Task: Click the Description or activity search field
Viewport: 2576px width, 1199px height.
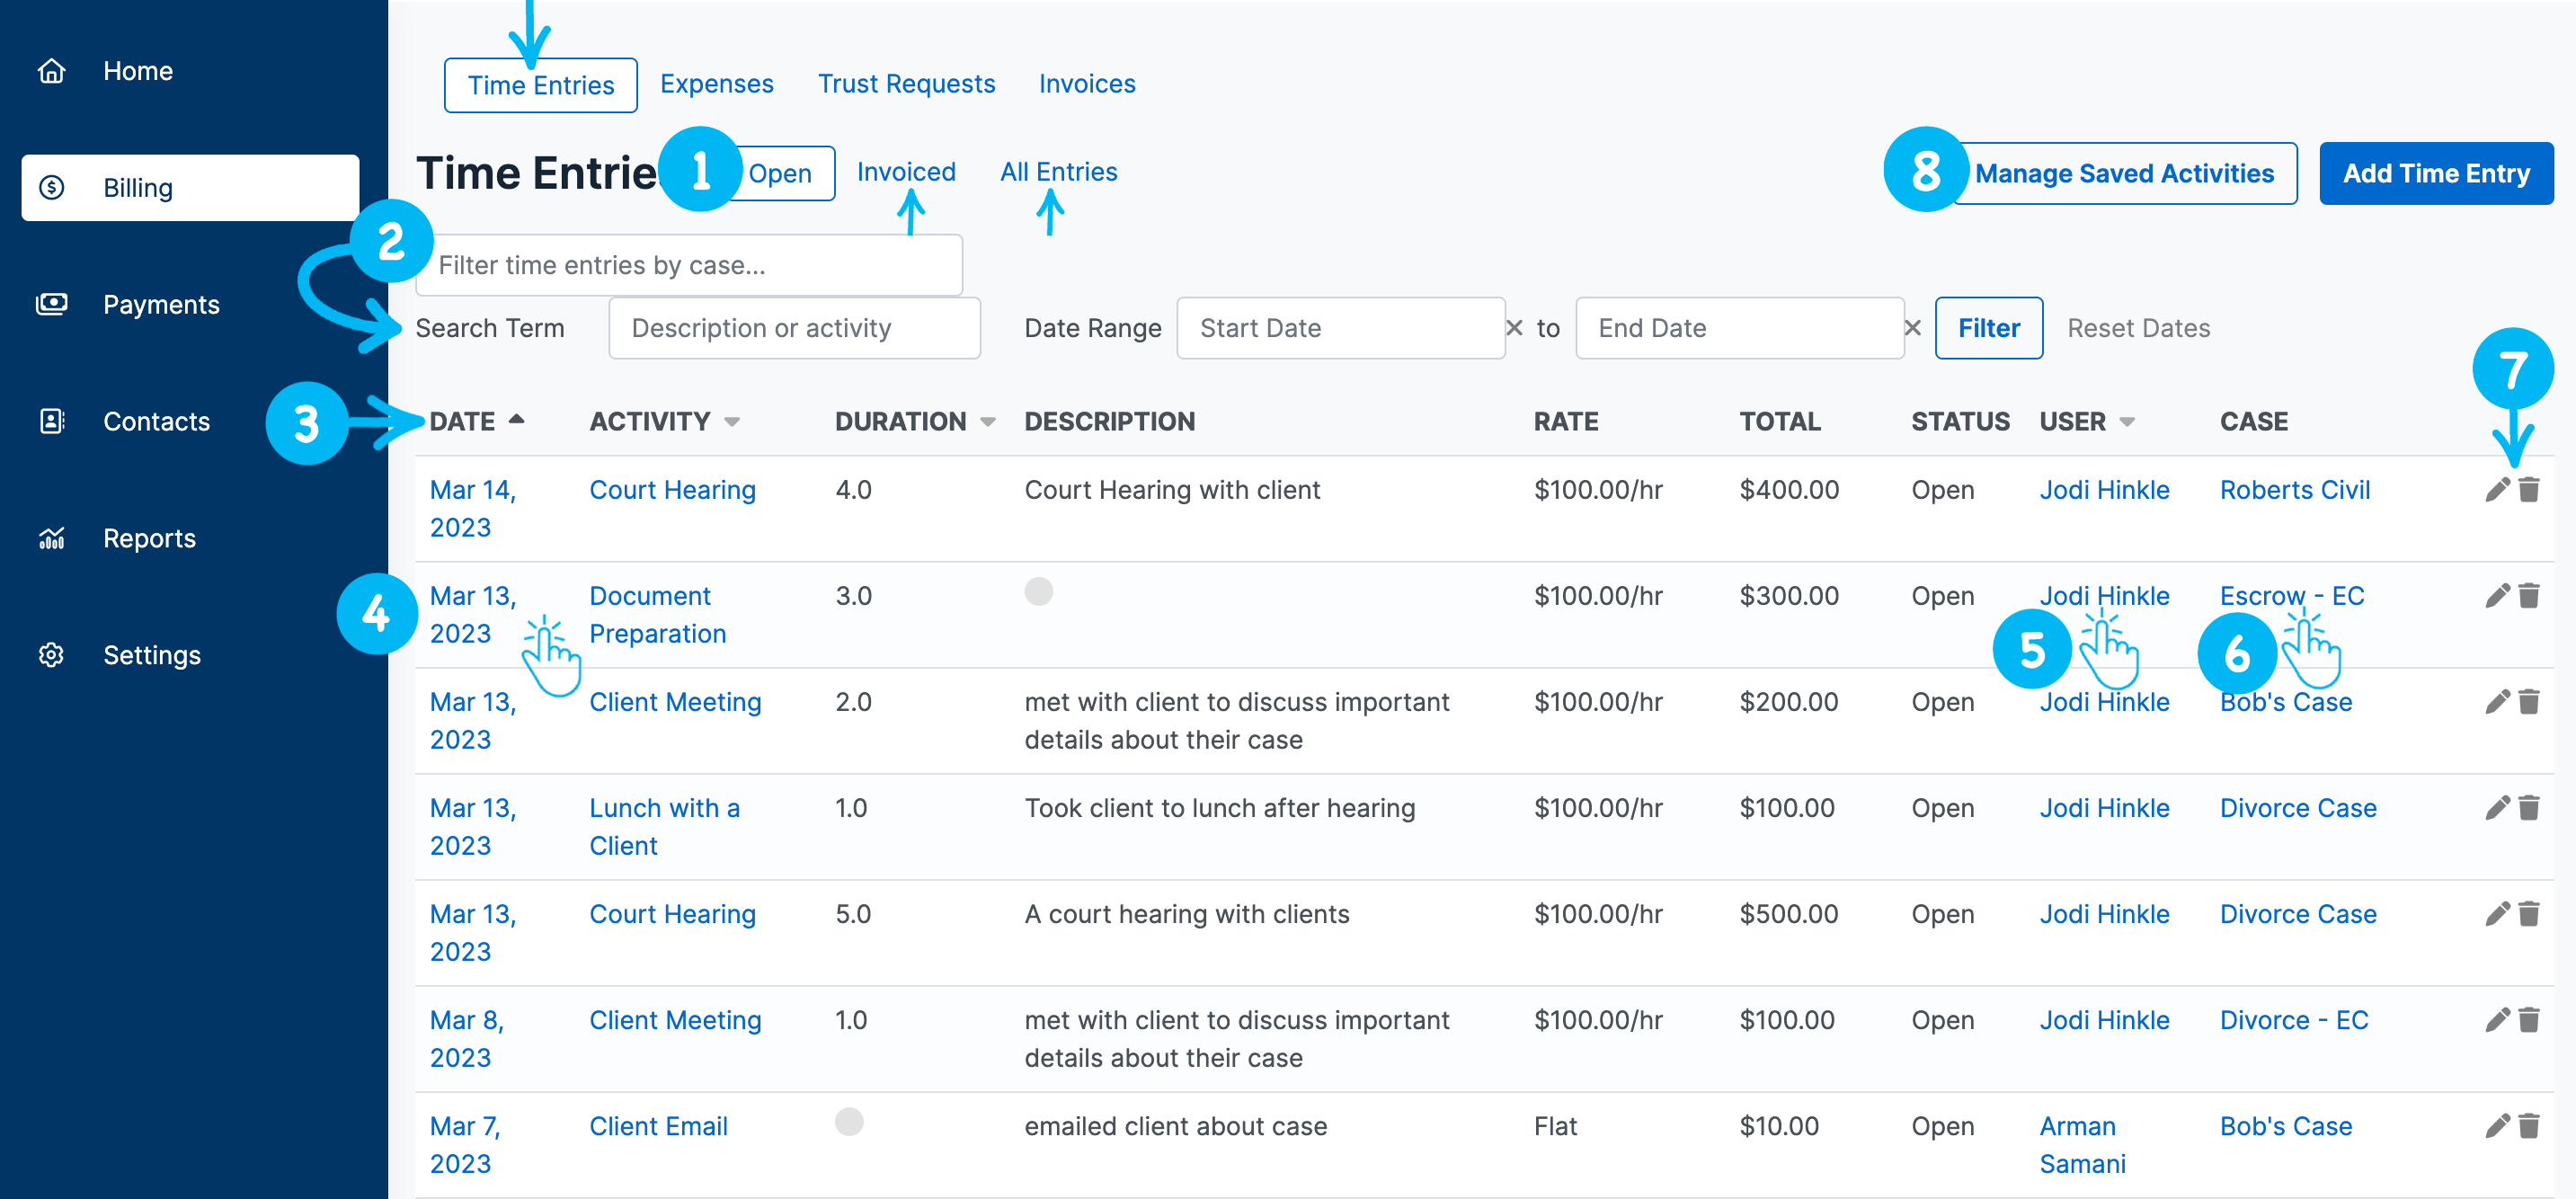Action: point(794,328)
